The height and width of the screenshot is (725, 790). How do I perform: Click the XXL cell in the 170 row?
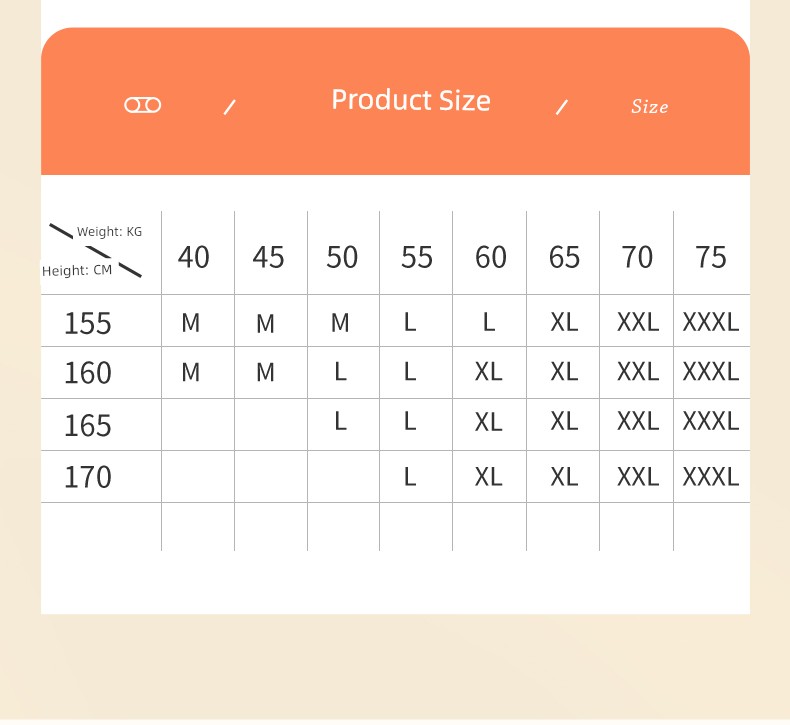[638, 477]
